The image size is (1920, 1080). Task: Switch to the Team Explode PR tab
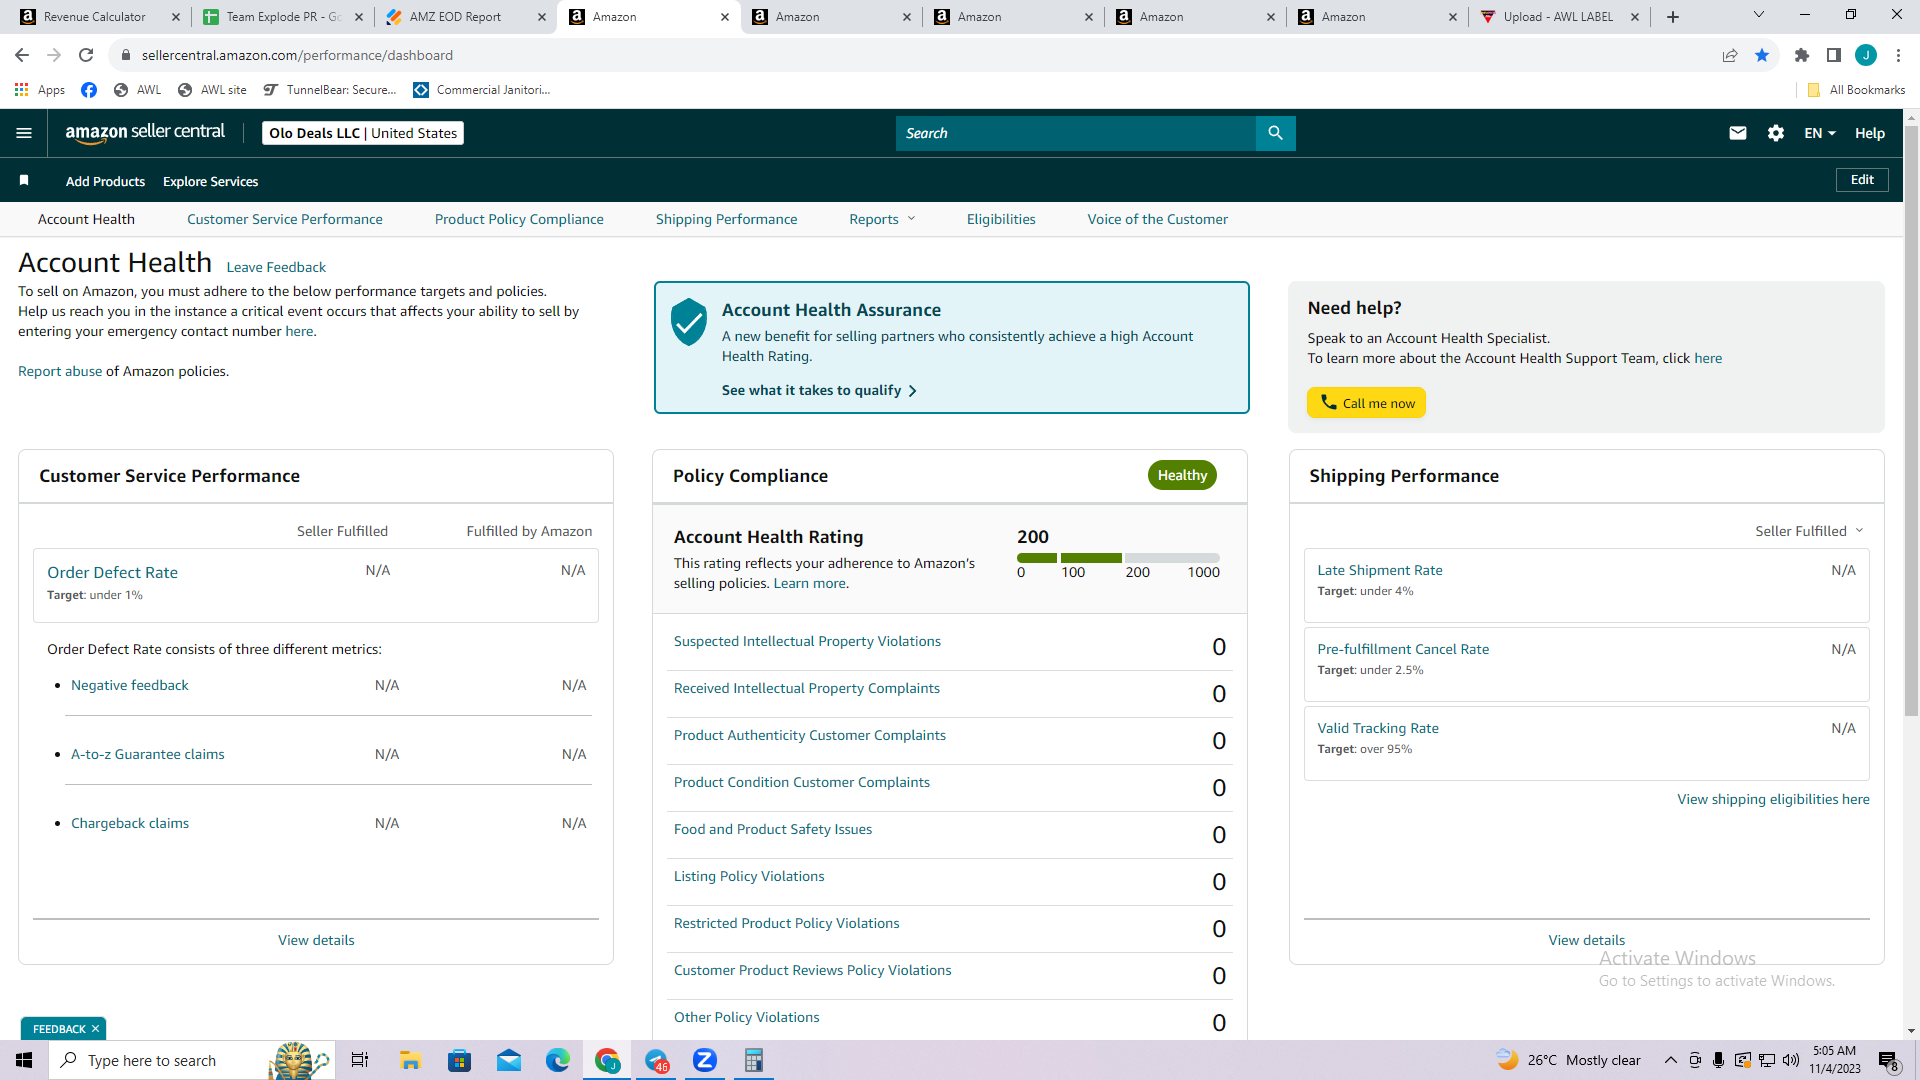pos(284,17)
